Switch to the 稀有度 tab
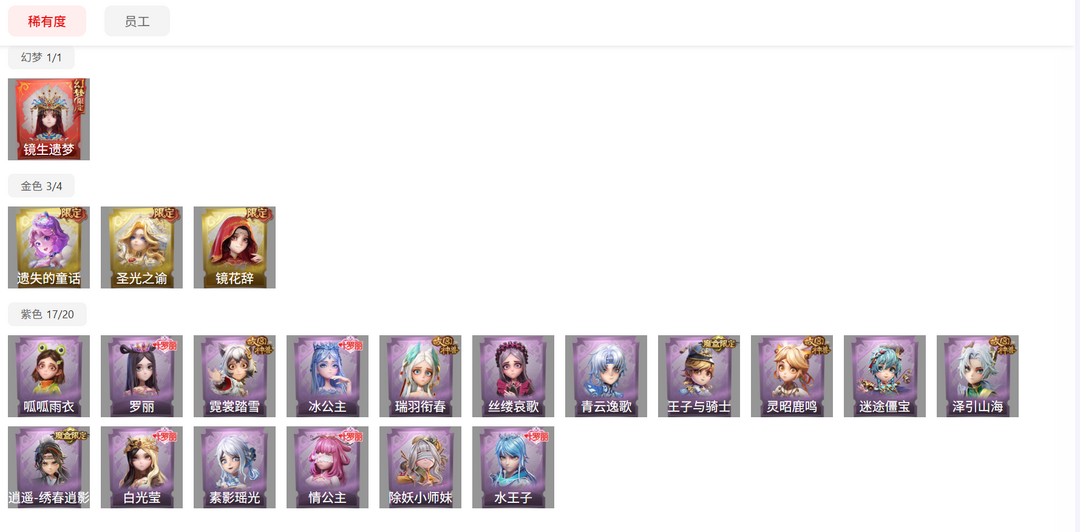Viewport: 1080px width, 532px height. pyautogui.click(x=47, y=21)
